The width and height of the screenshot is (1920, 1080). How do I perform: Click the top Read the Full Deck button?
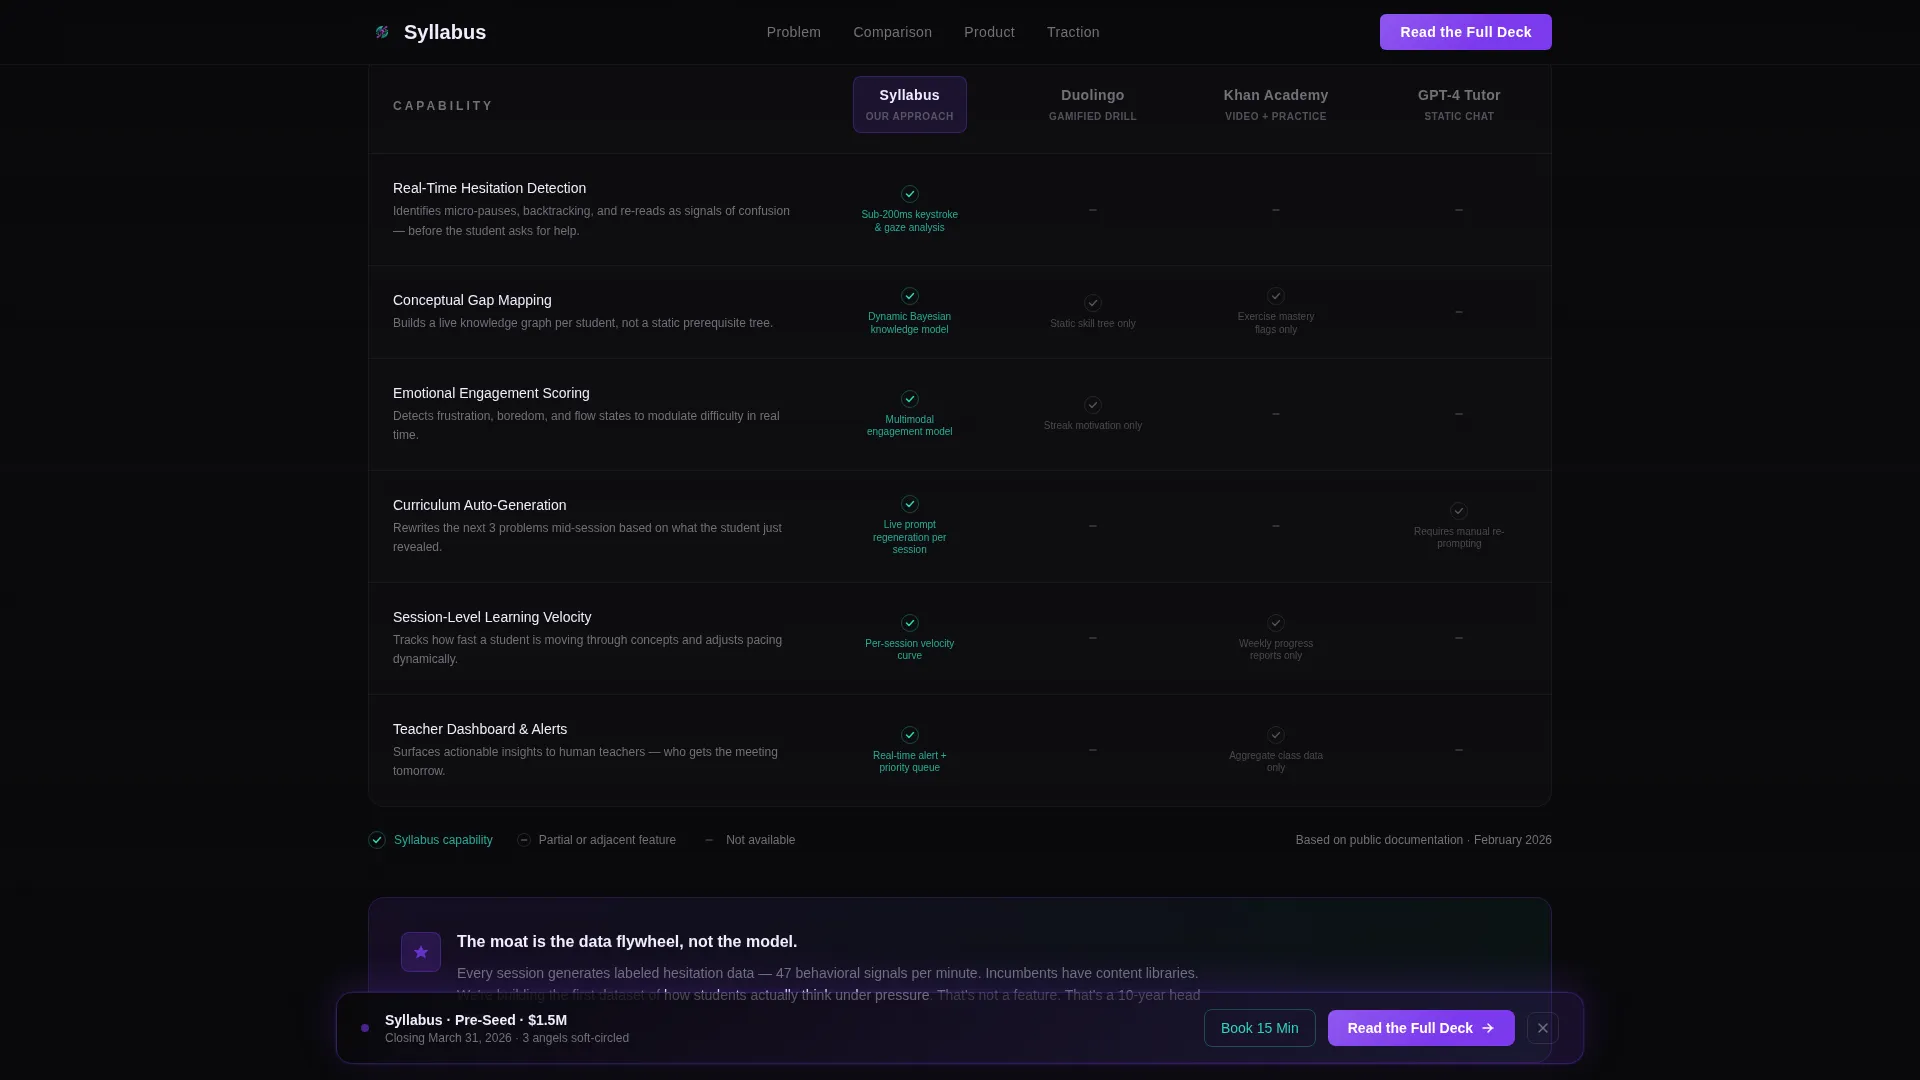point(1466,32)
